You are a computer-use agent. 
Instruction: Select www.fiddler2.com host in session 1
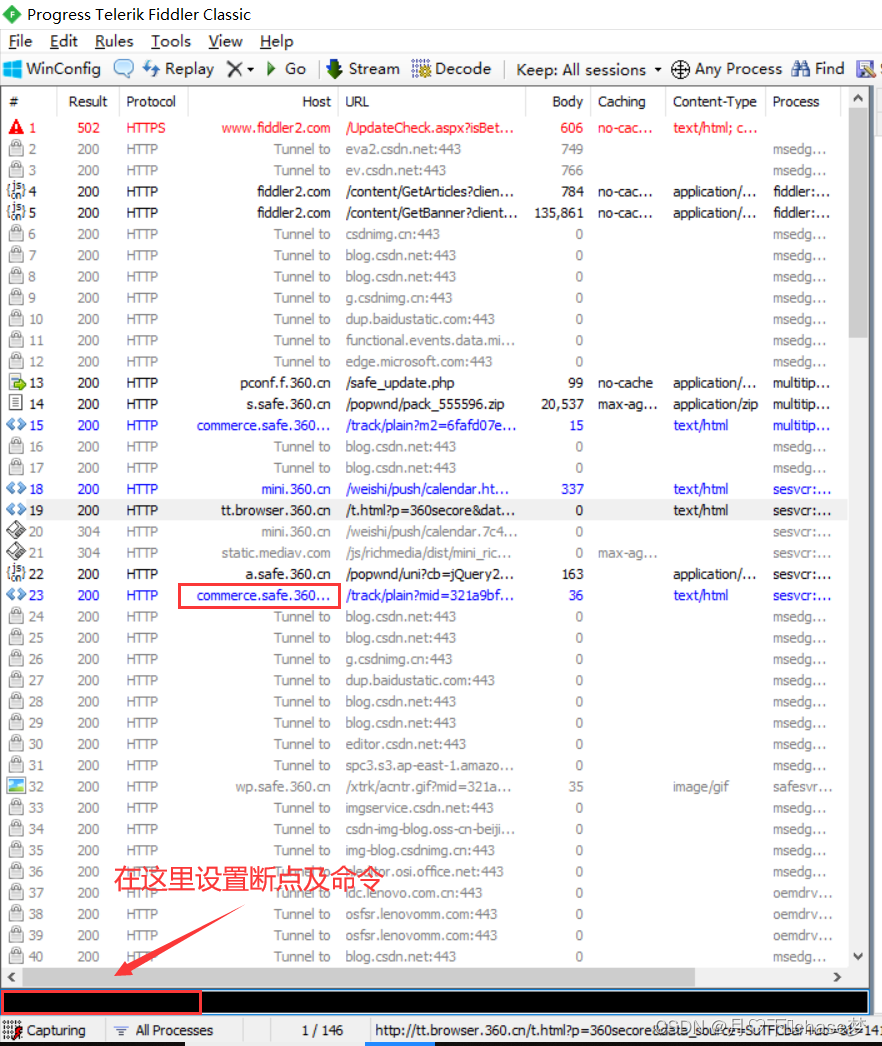coord(276,127)
